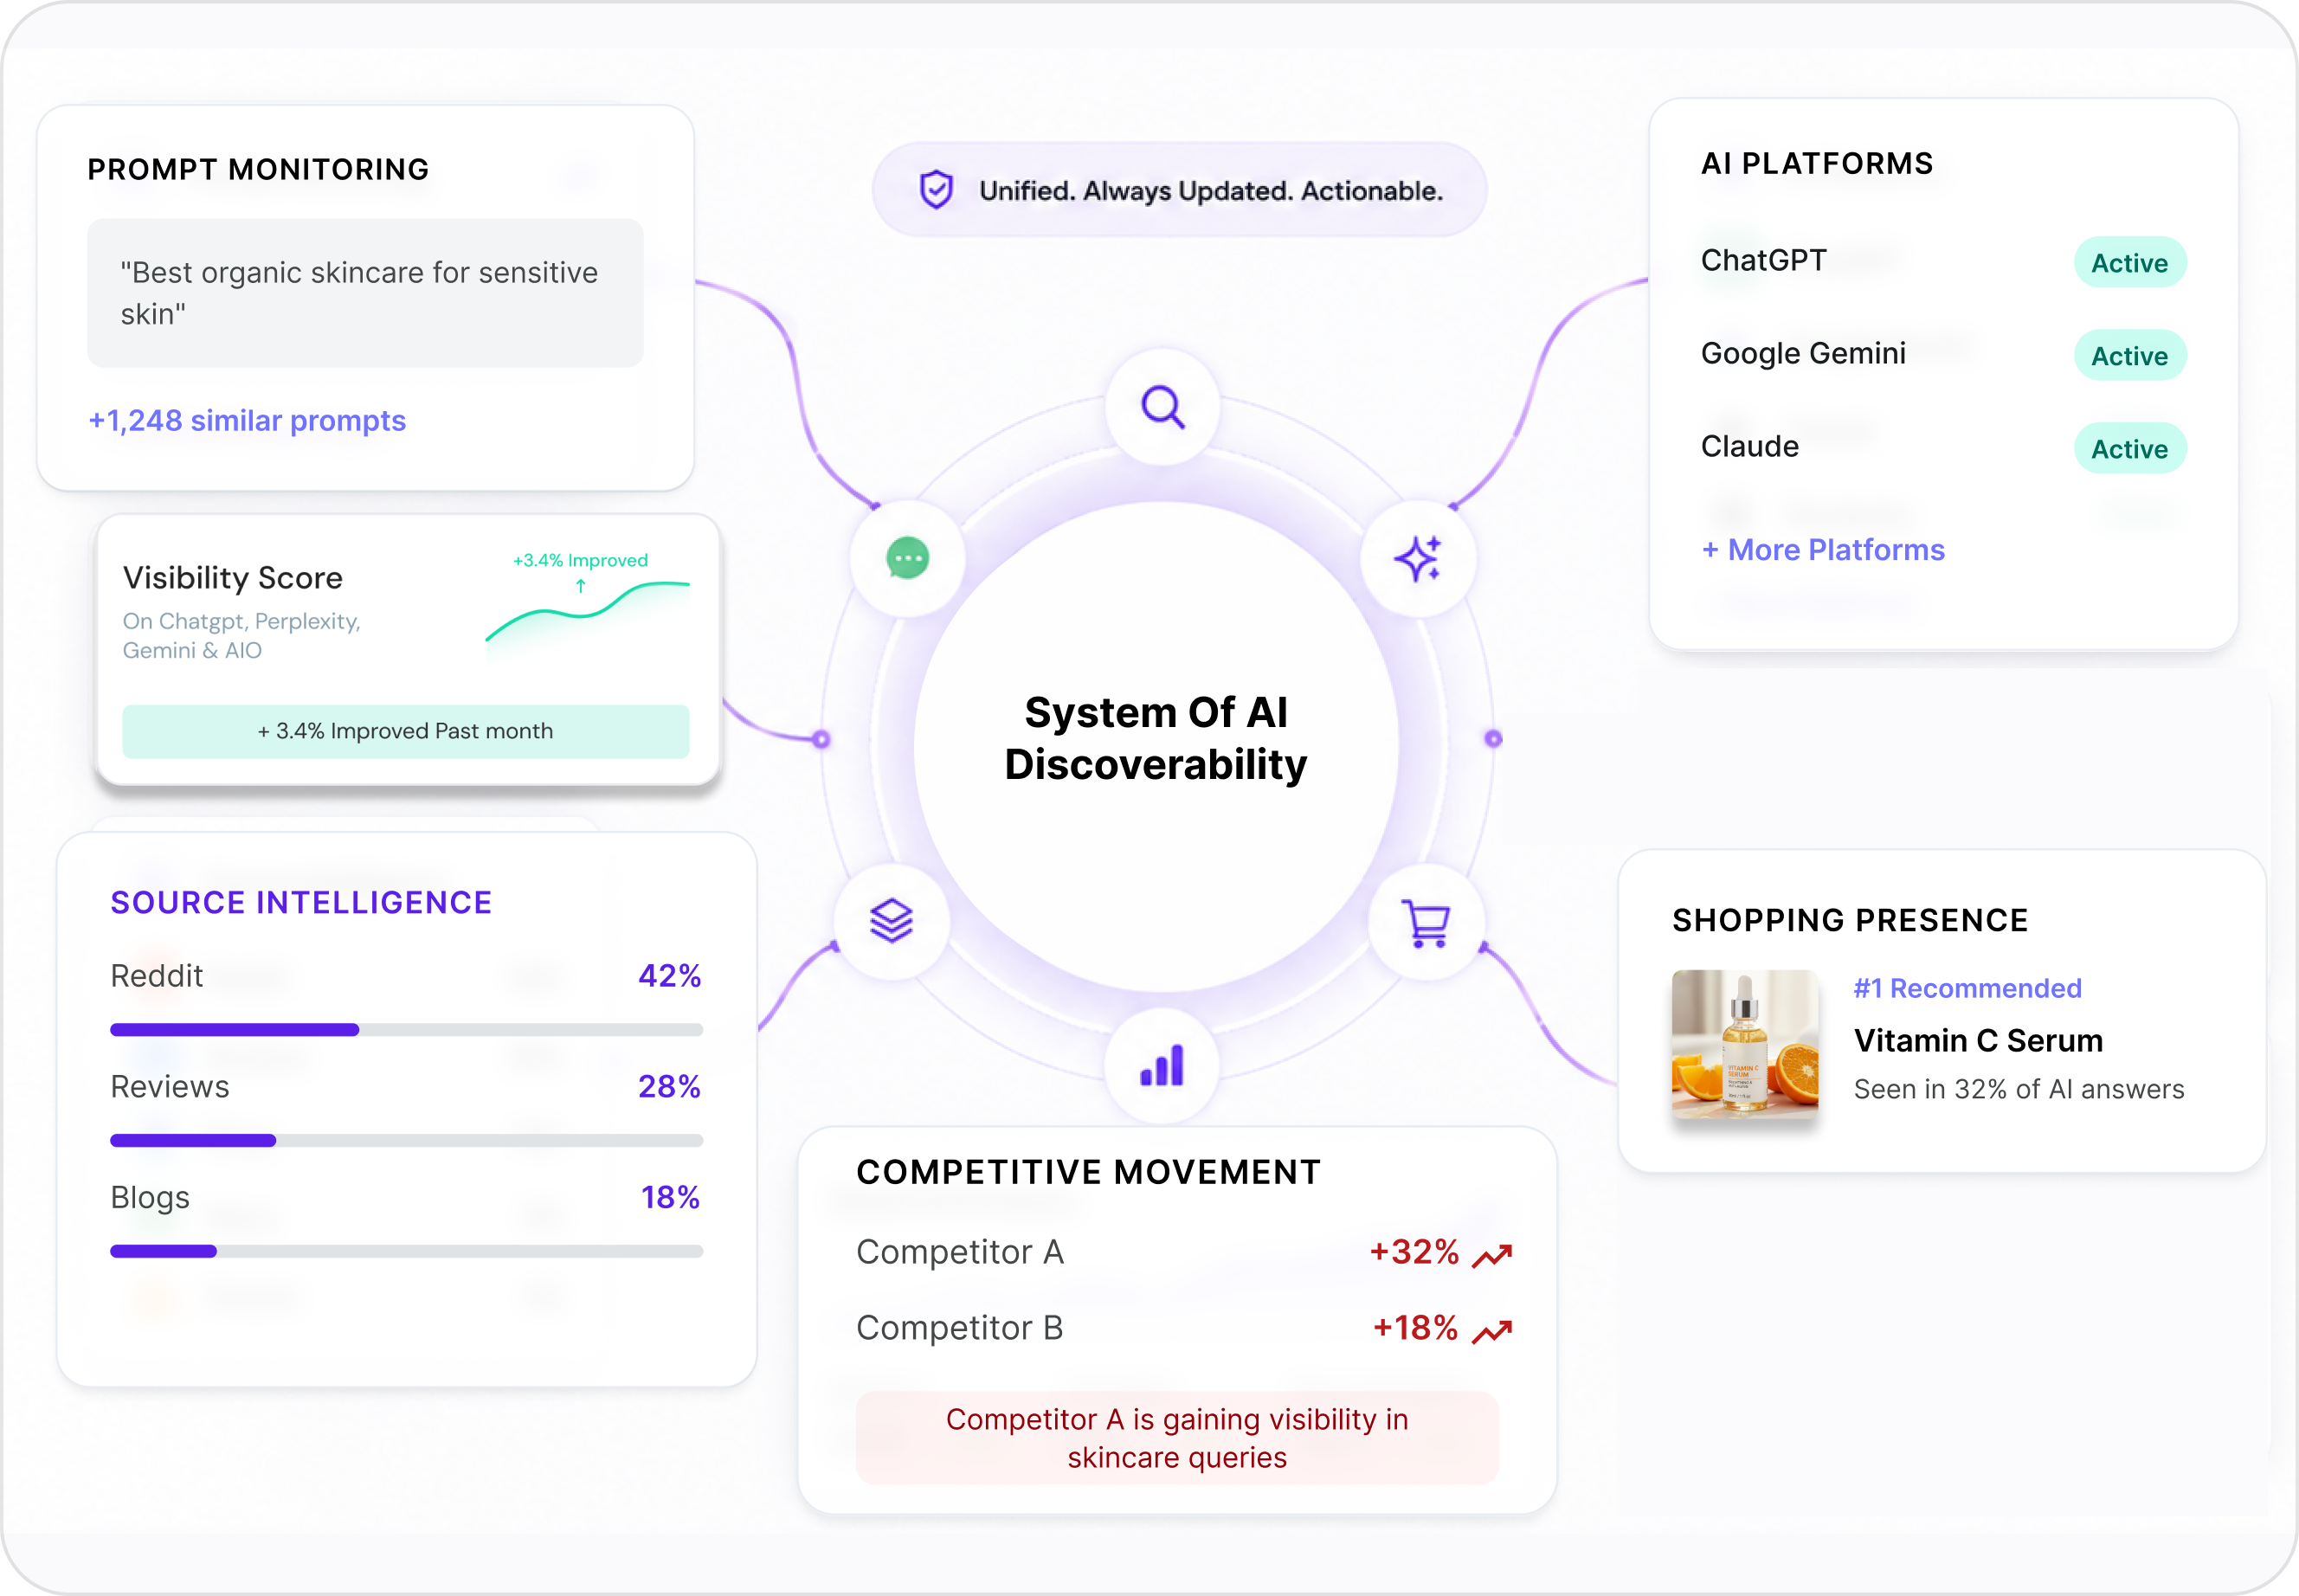Click the Unified. Always Updated. Actionable. pill
Viewport: 2299px width, 1596px height.
click(x=1179, y=189)
